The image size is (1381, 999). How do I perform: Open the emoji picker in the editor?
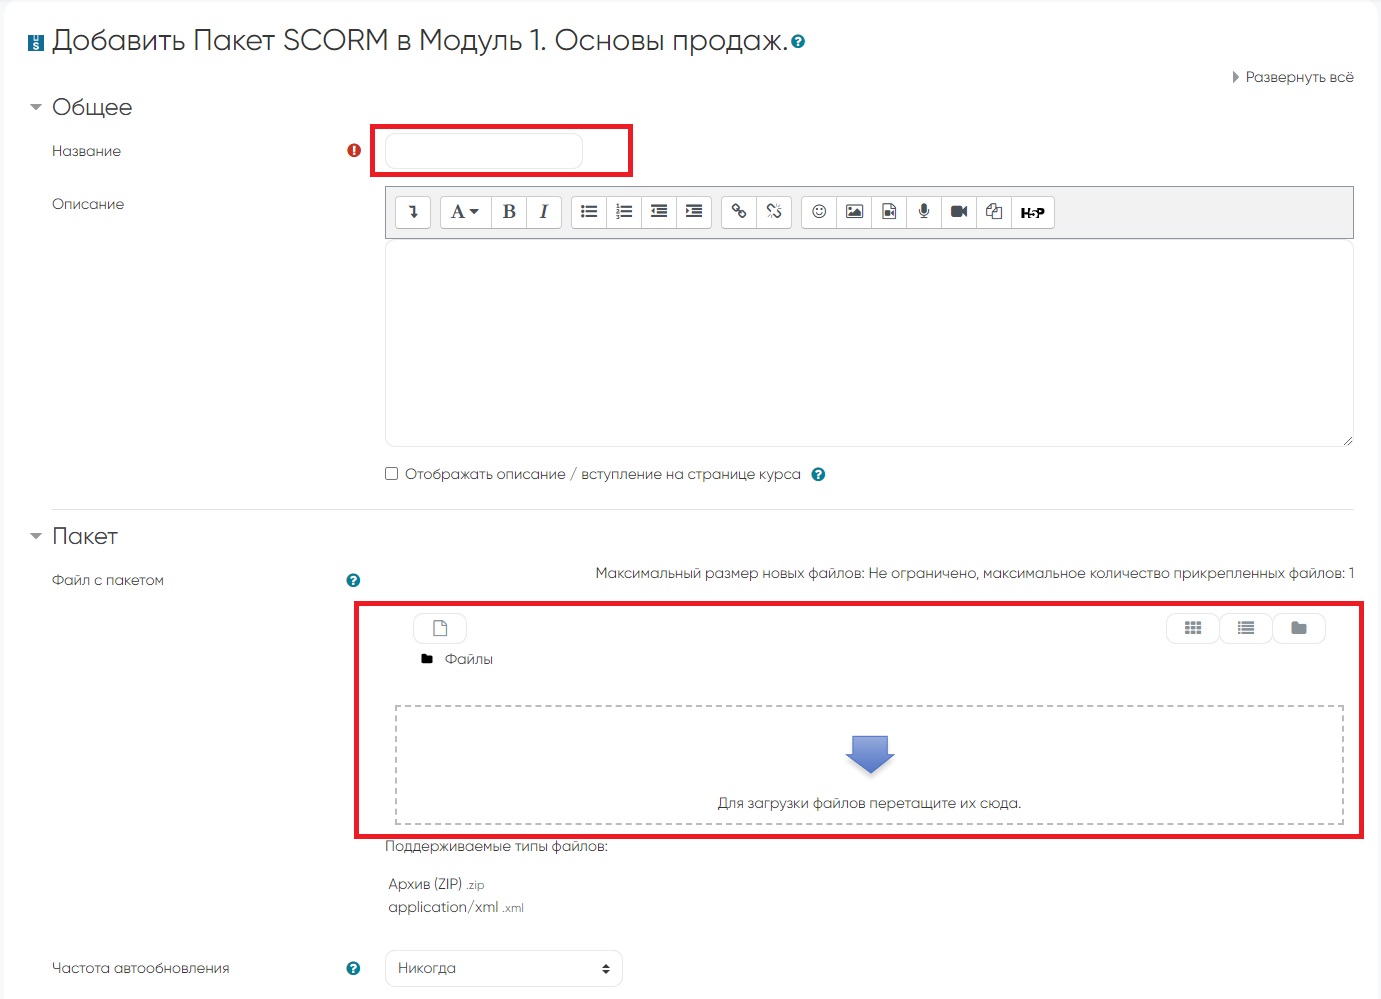click(819, 212)
